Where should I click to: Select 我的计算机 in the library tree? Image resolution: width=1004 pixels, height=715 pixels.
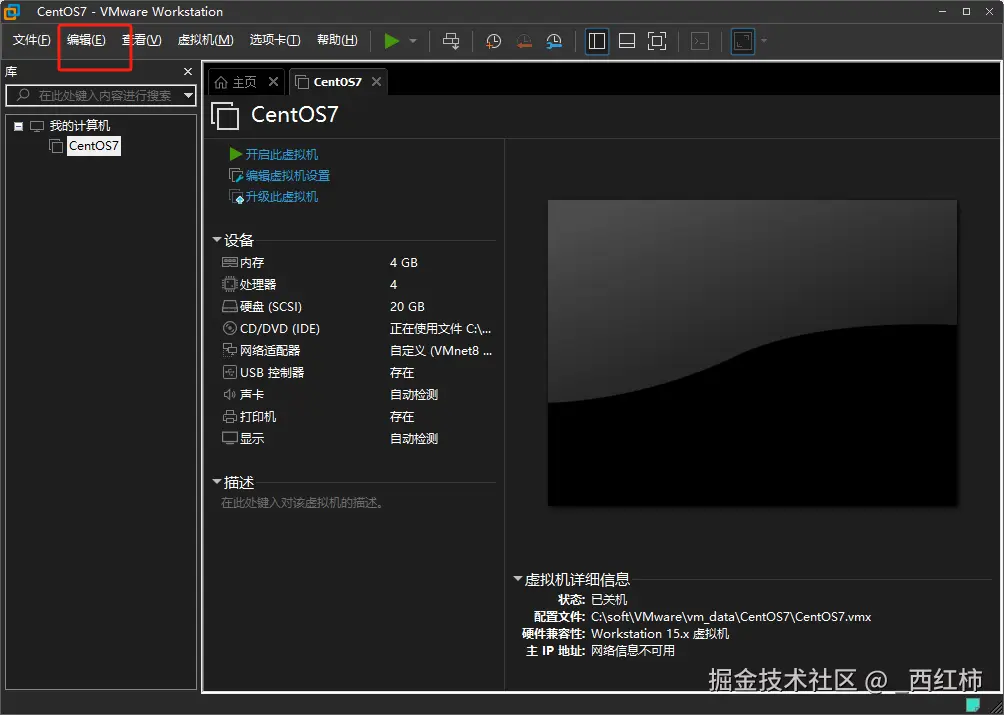(80, 126)
